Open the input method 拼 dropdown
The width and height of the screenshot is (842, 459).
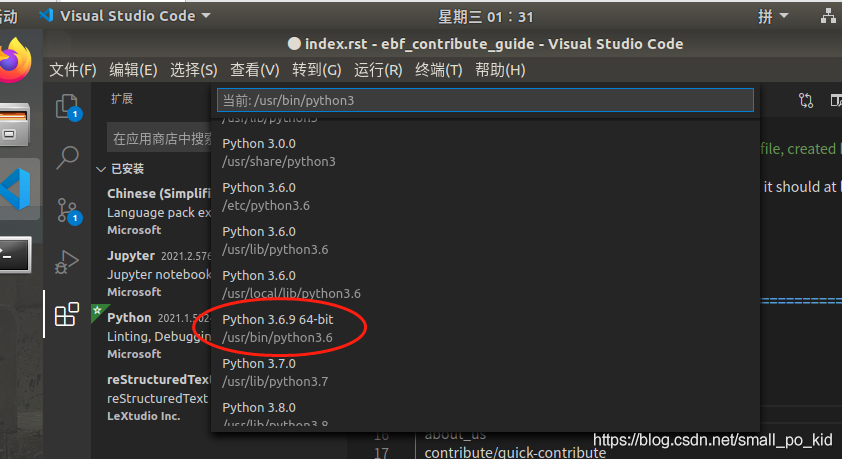[x=773, y=16]
